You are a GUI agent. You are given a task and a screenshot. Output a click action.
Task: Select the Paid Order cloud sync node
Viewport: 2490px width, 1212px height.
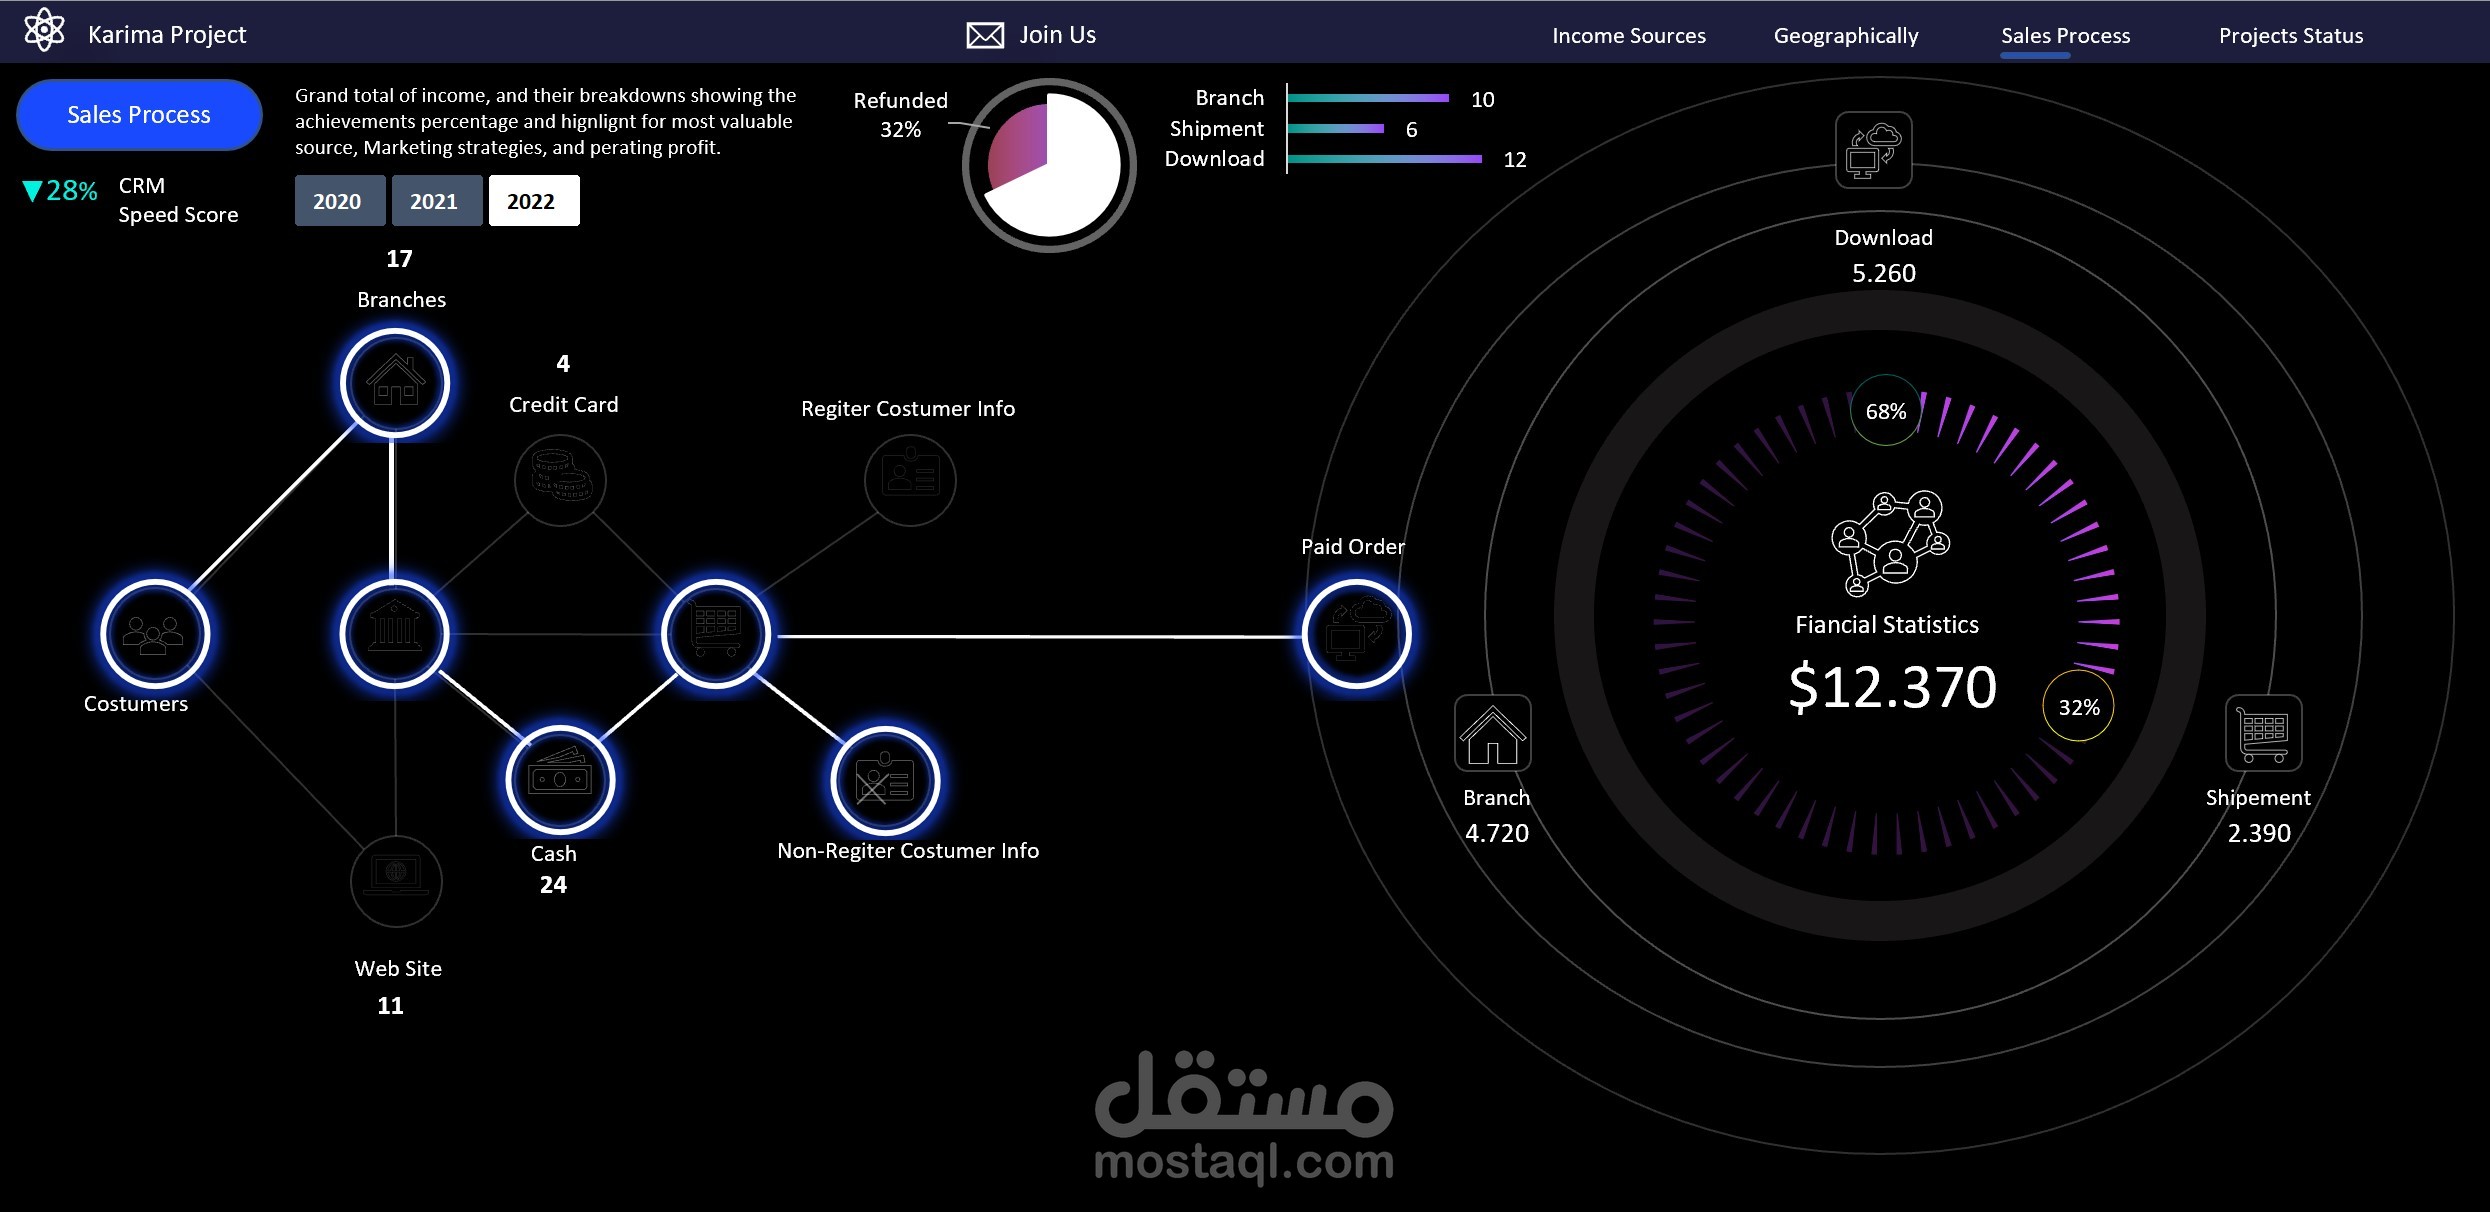click(x=1356, y=634)
